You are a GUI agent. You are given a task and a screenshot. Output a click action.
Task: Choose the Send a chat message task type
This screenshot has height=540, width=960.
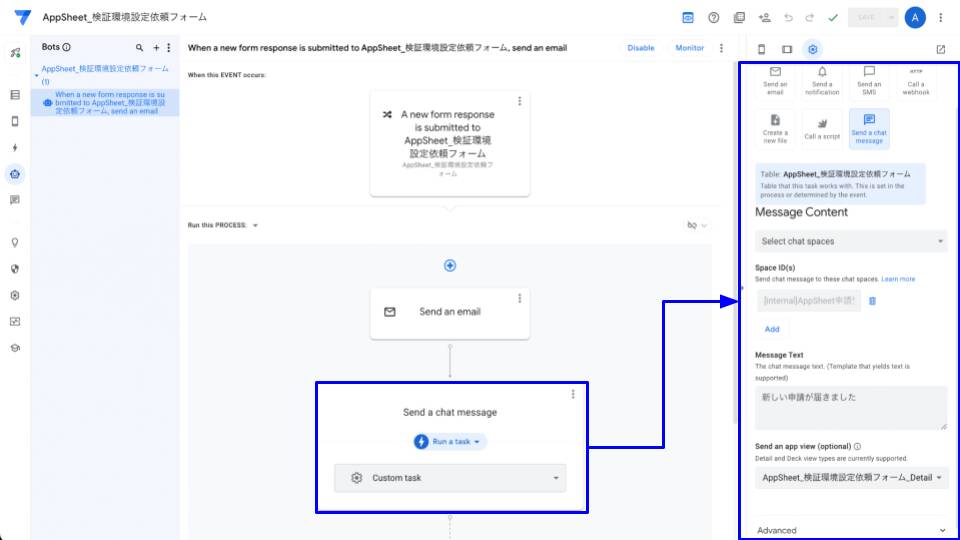coord(869,129)
